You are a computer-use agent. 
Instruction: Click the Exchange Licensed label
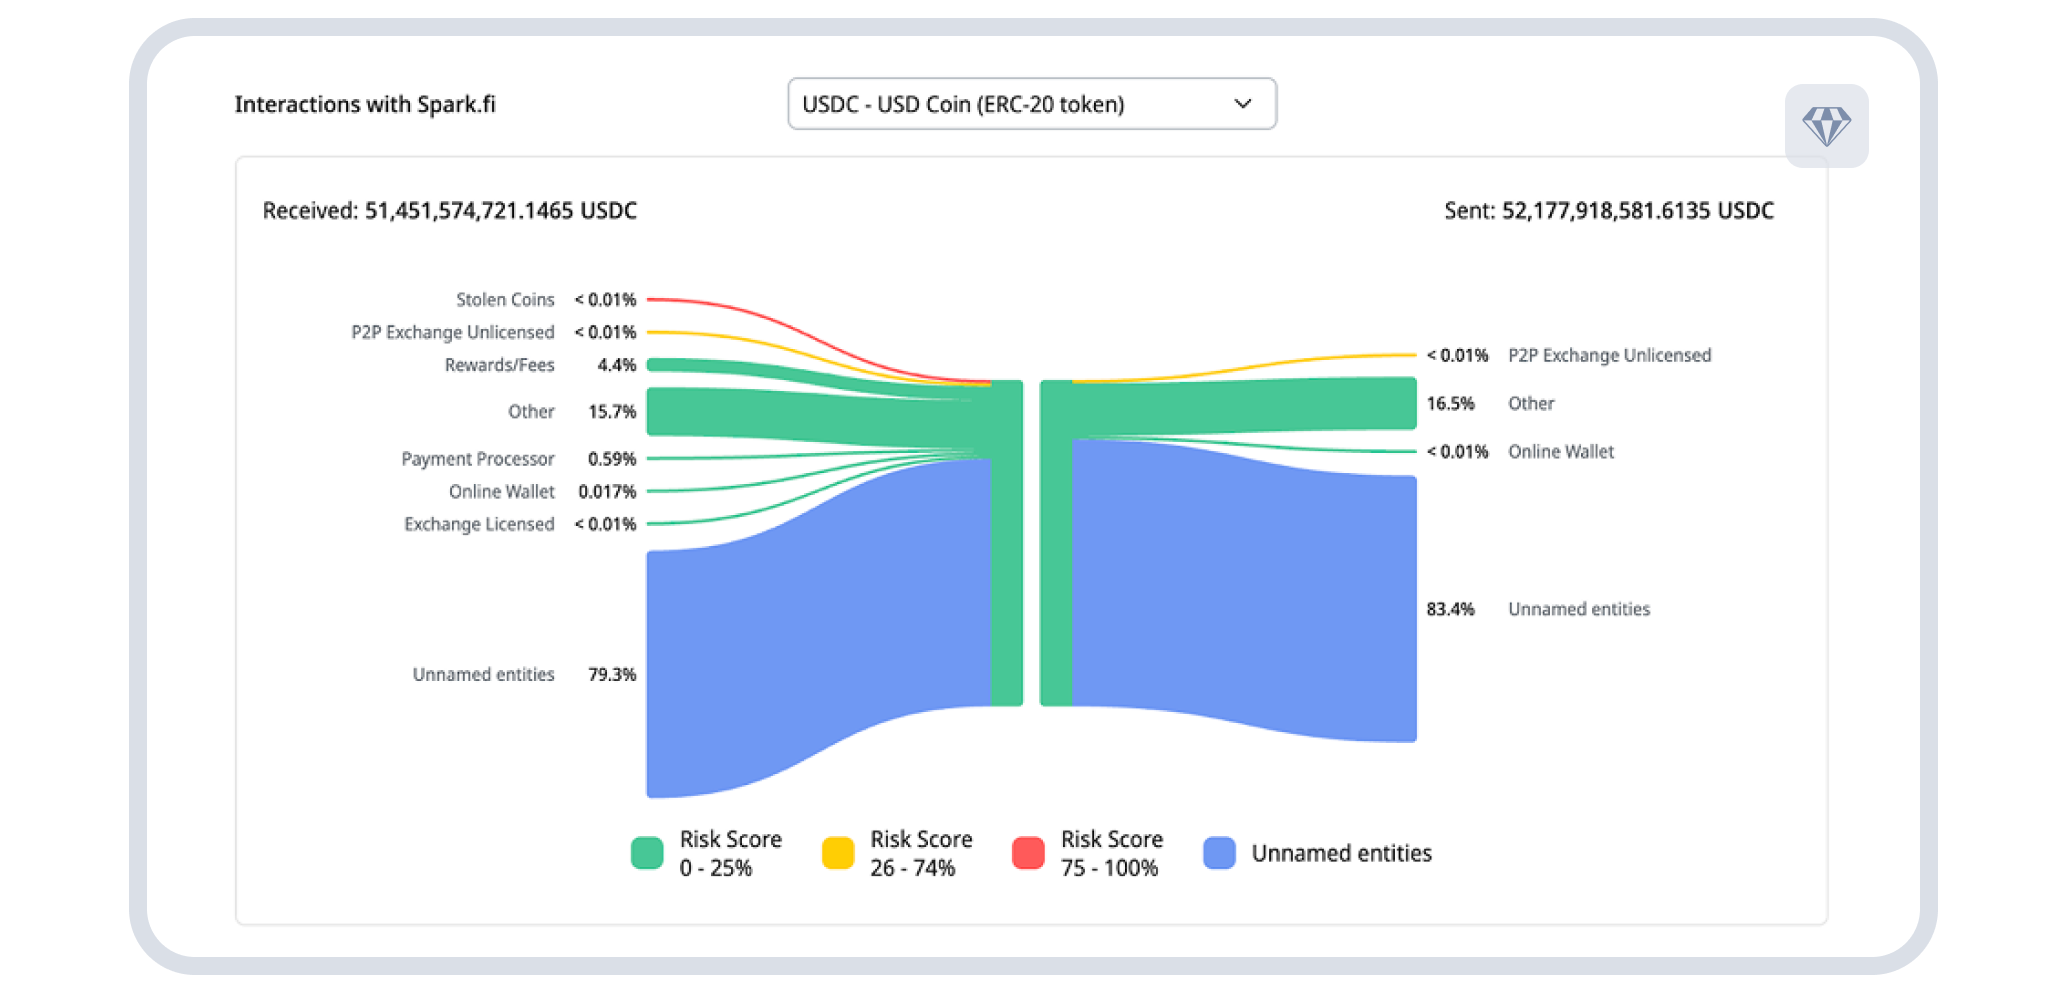(x=479, y=524)
